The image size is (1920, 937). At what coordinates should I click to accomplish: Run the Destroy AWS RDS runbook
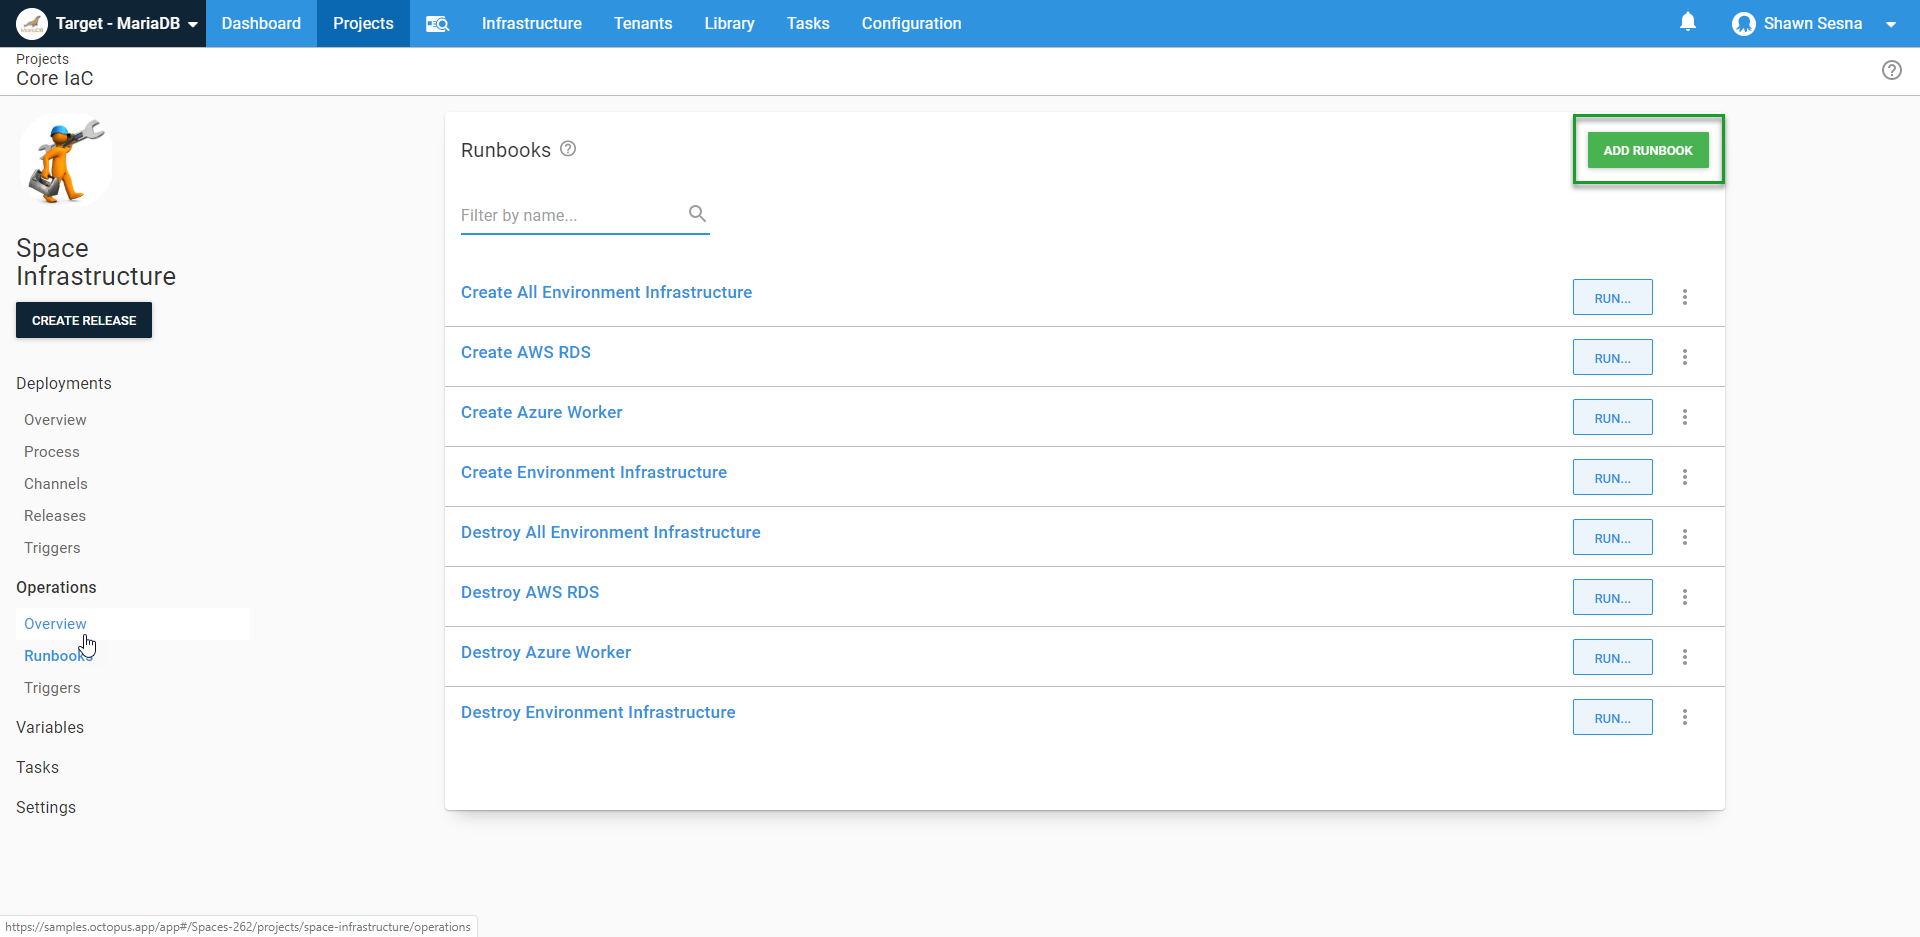pos(1612,598)
